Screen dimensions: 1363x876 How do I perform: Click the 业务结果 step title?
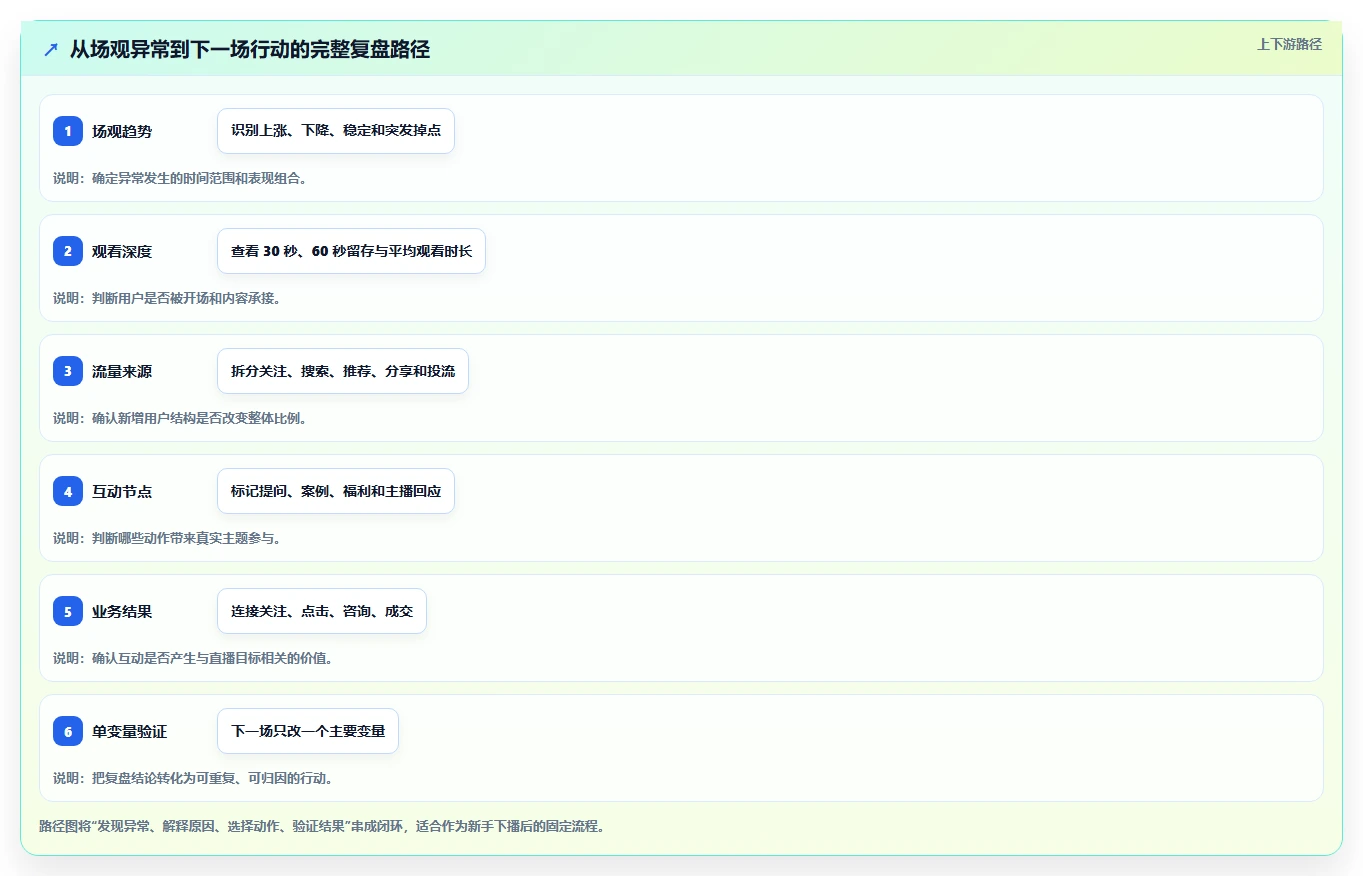tap(122, 611)
